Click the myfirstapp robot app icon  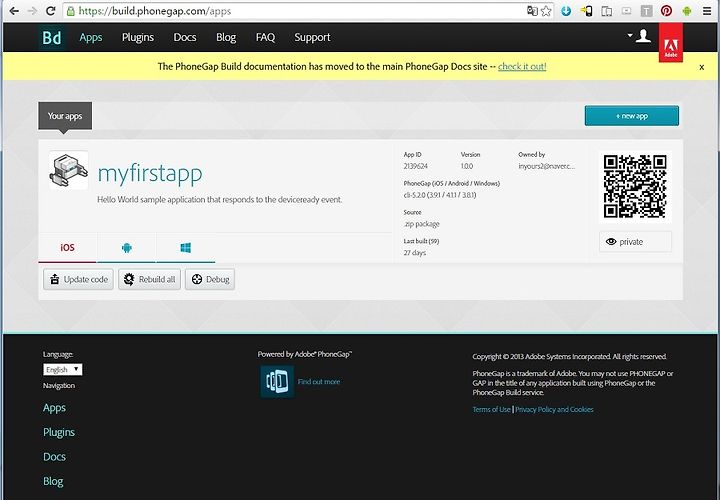tap(68, 170)
